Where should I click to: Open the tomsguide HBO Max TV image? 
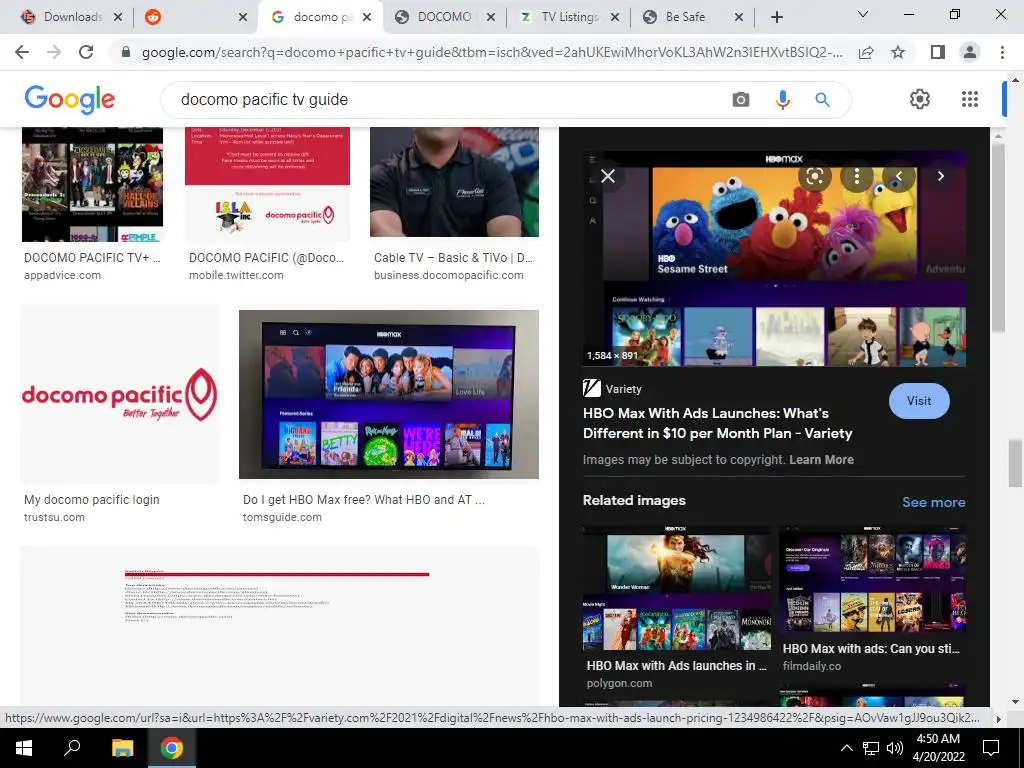pyautogui.click(x=389, y=394)
